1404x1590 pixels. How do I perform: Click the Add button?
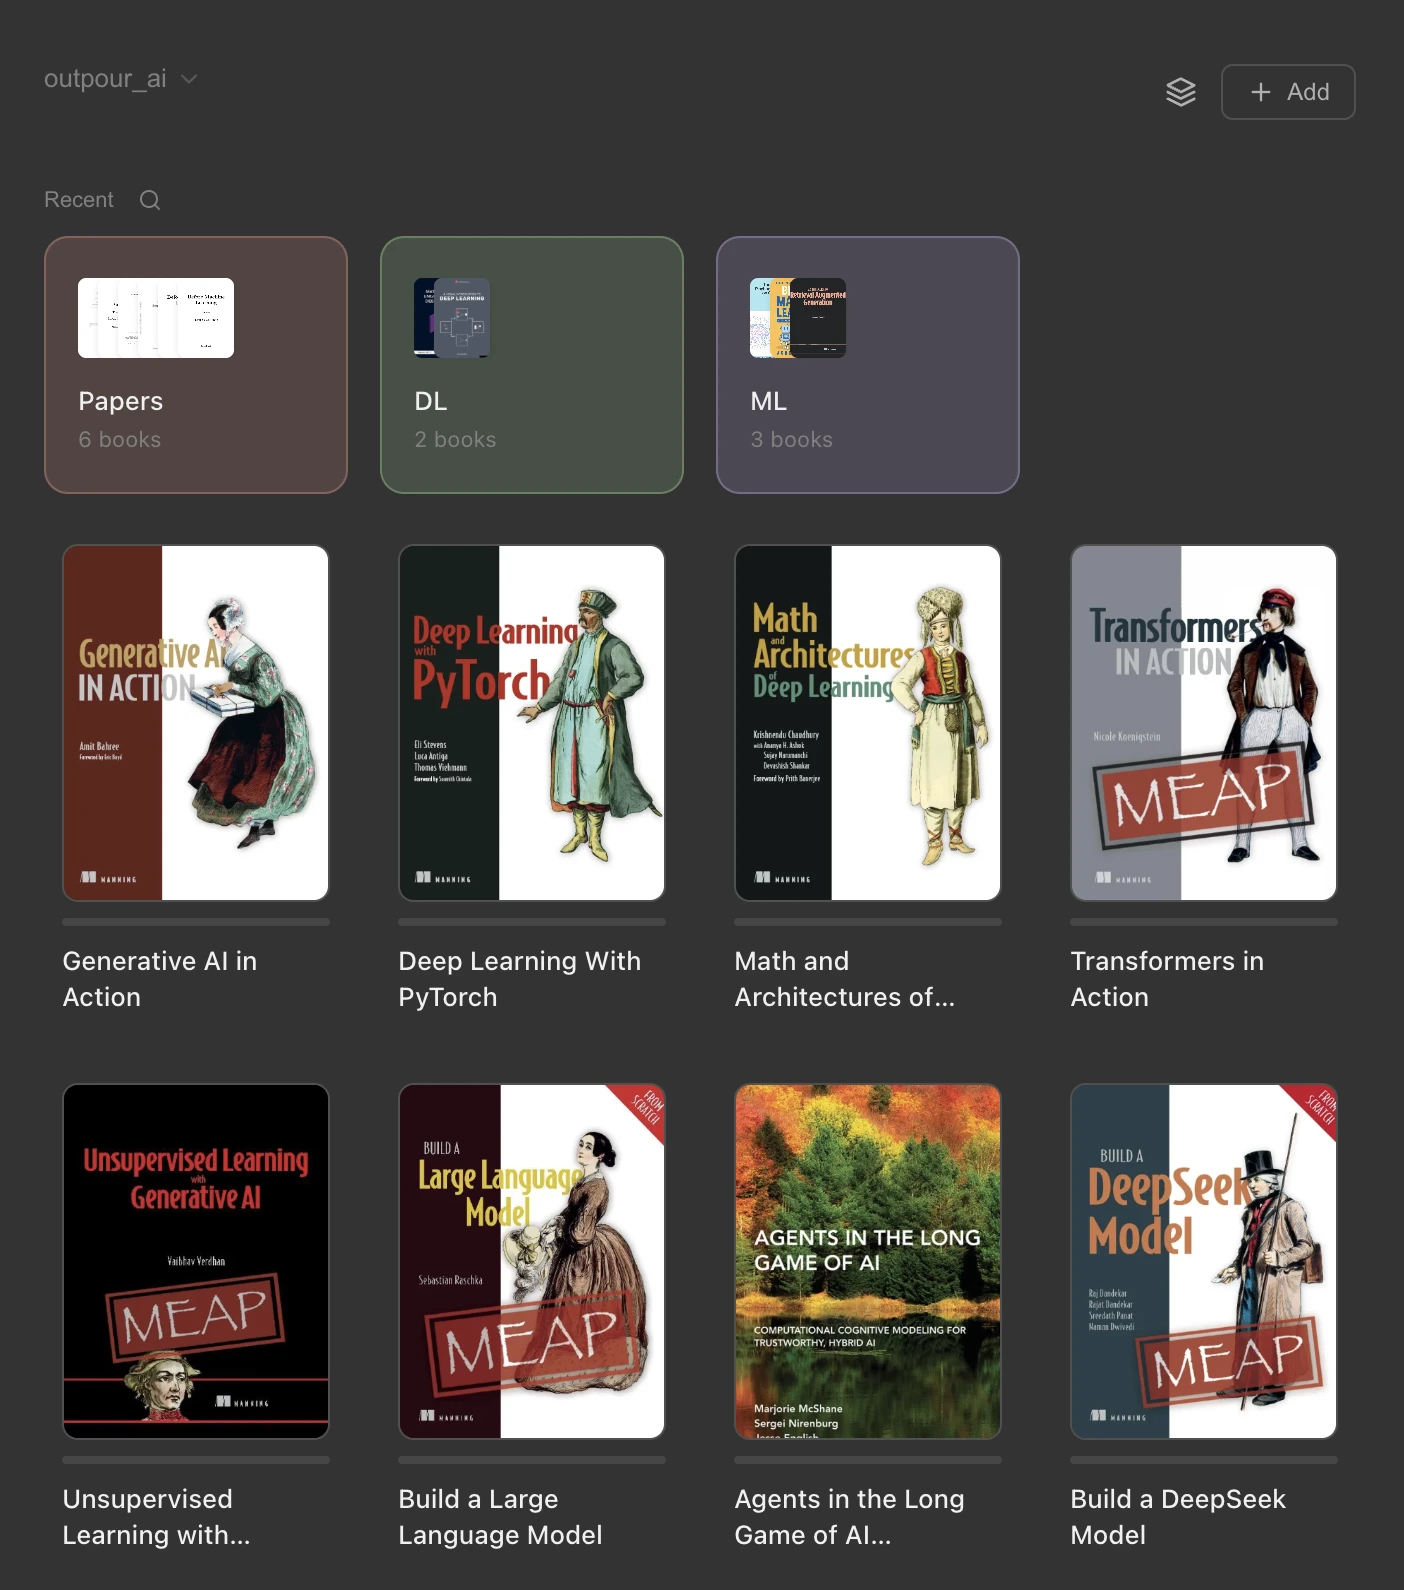click(1288, 92)
